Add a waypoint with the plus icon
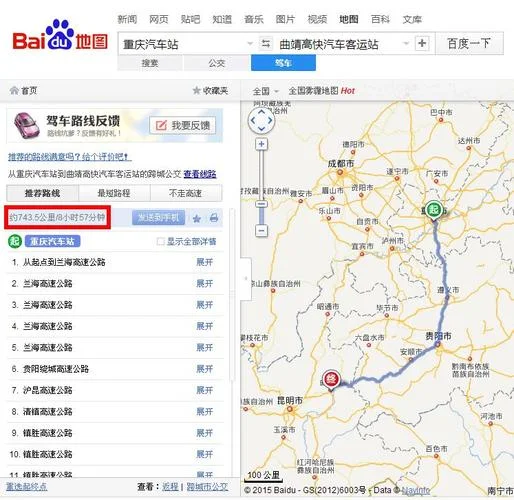514x500 pixels. [422, 43]
